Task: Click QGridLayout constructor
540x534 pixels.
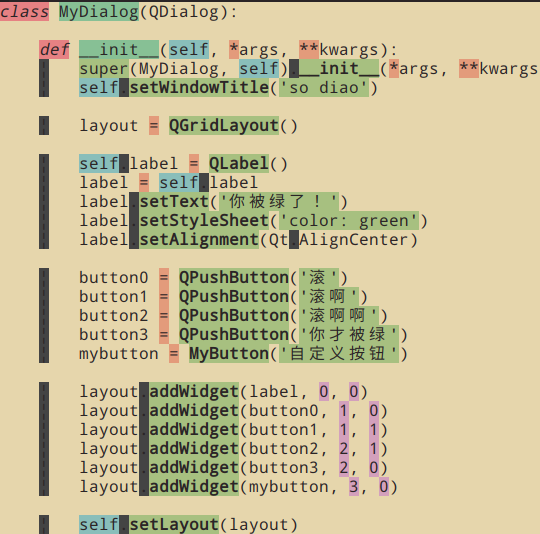Action: [x=224, y=125]
